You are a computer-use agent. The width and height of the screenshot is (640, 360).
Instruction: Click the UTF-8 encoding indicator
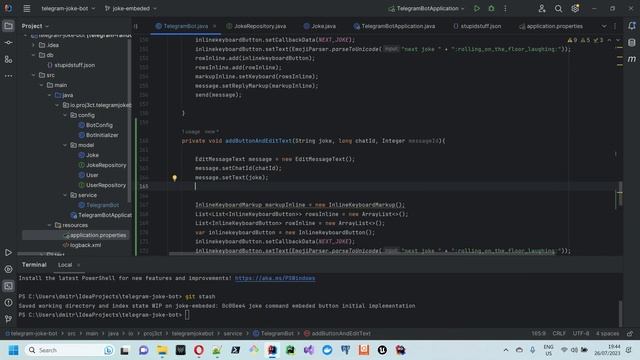580,333
